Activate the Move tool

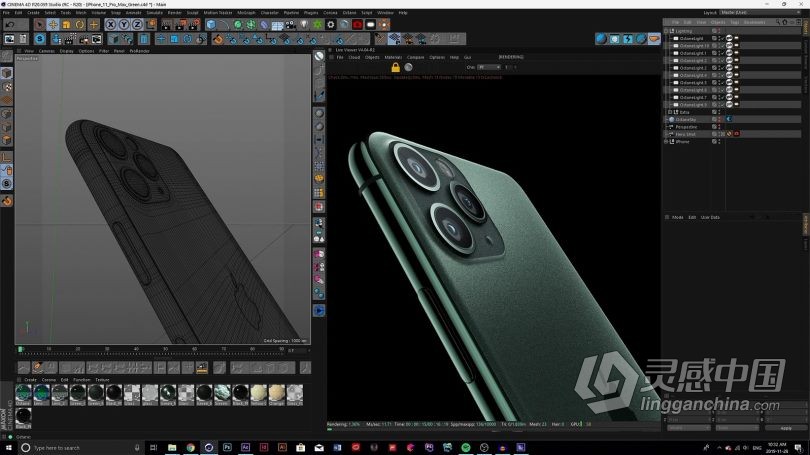[53, 24]
